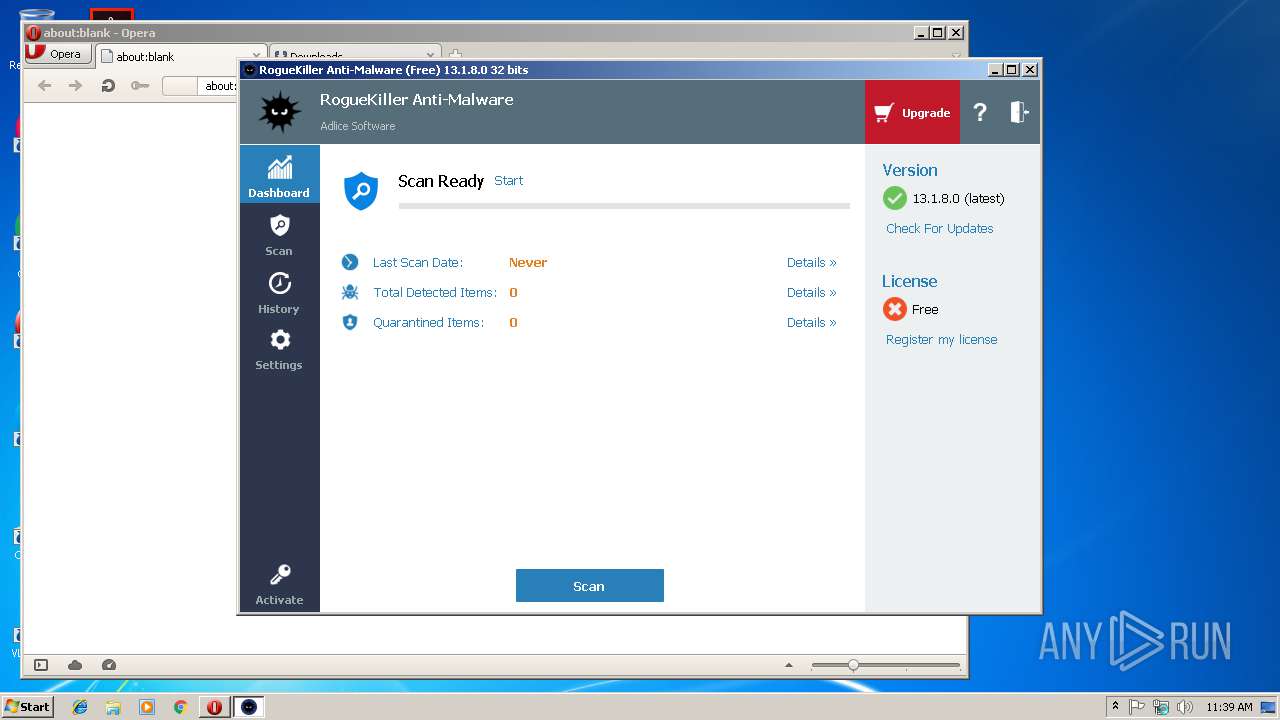Open the Opera menu button
Image resolution: width=1280 pixels, height=720 pixels.
click(58, 55)
